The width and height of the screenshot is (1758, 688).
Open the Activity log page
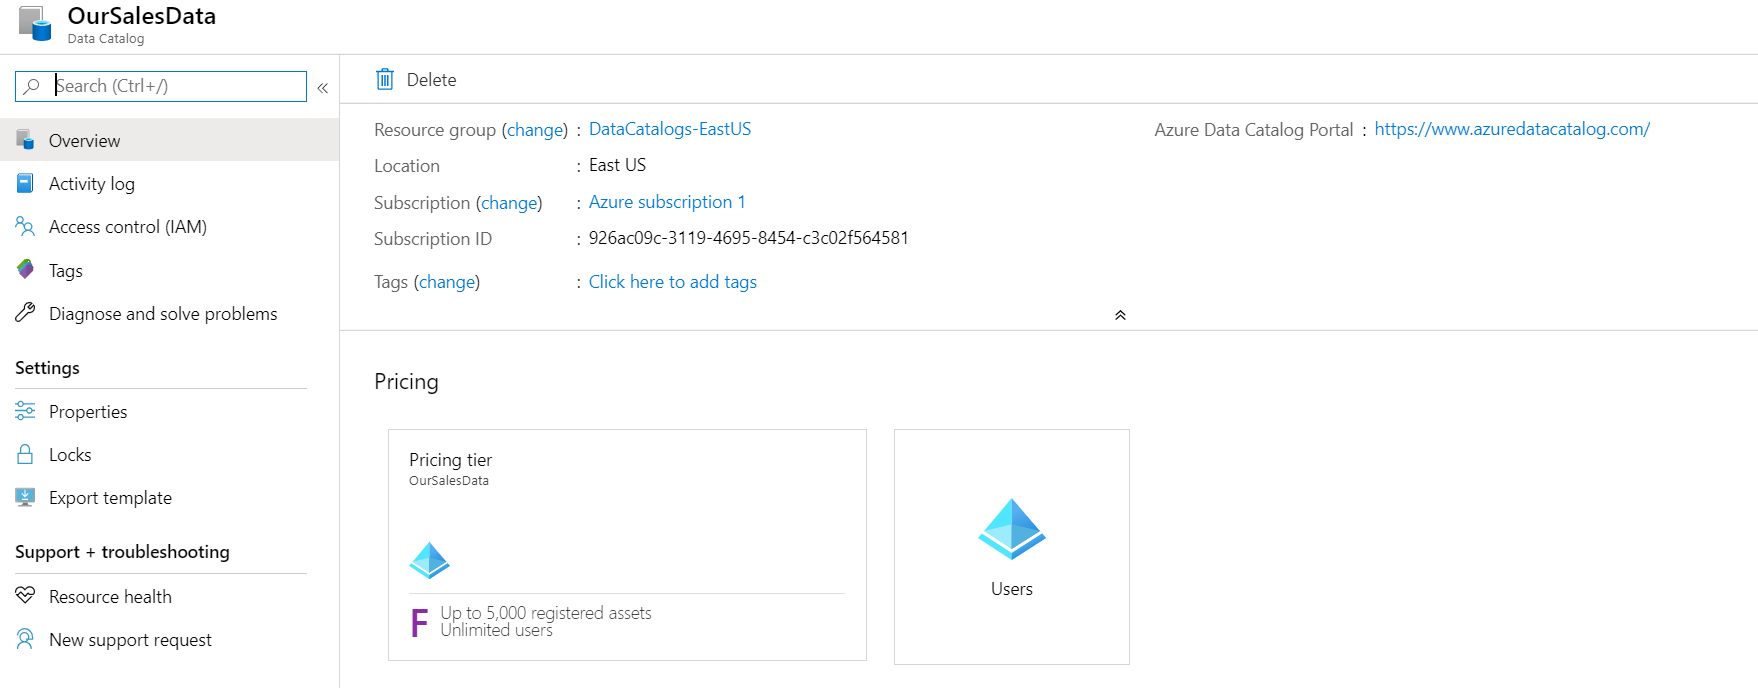170,183
